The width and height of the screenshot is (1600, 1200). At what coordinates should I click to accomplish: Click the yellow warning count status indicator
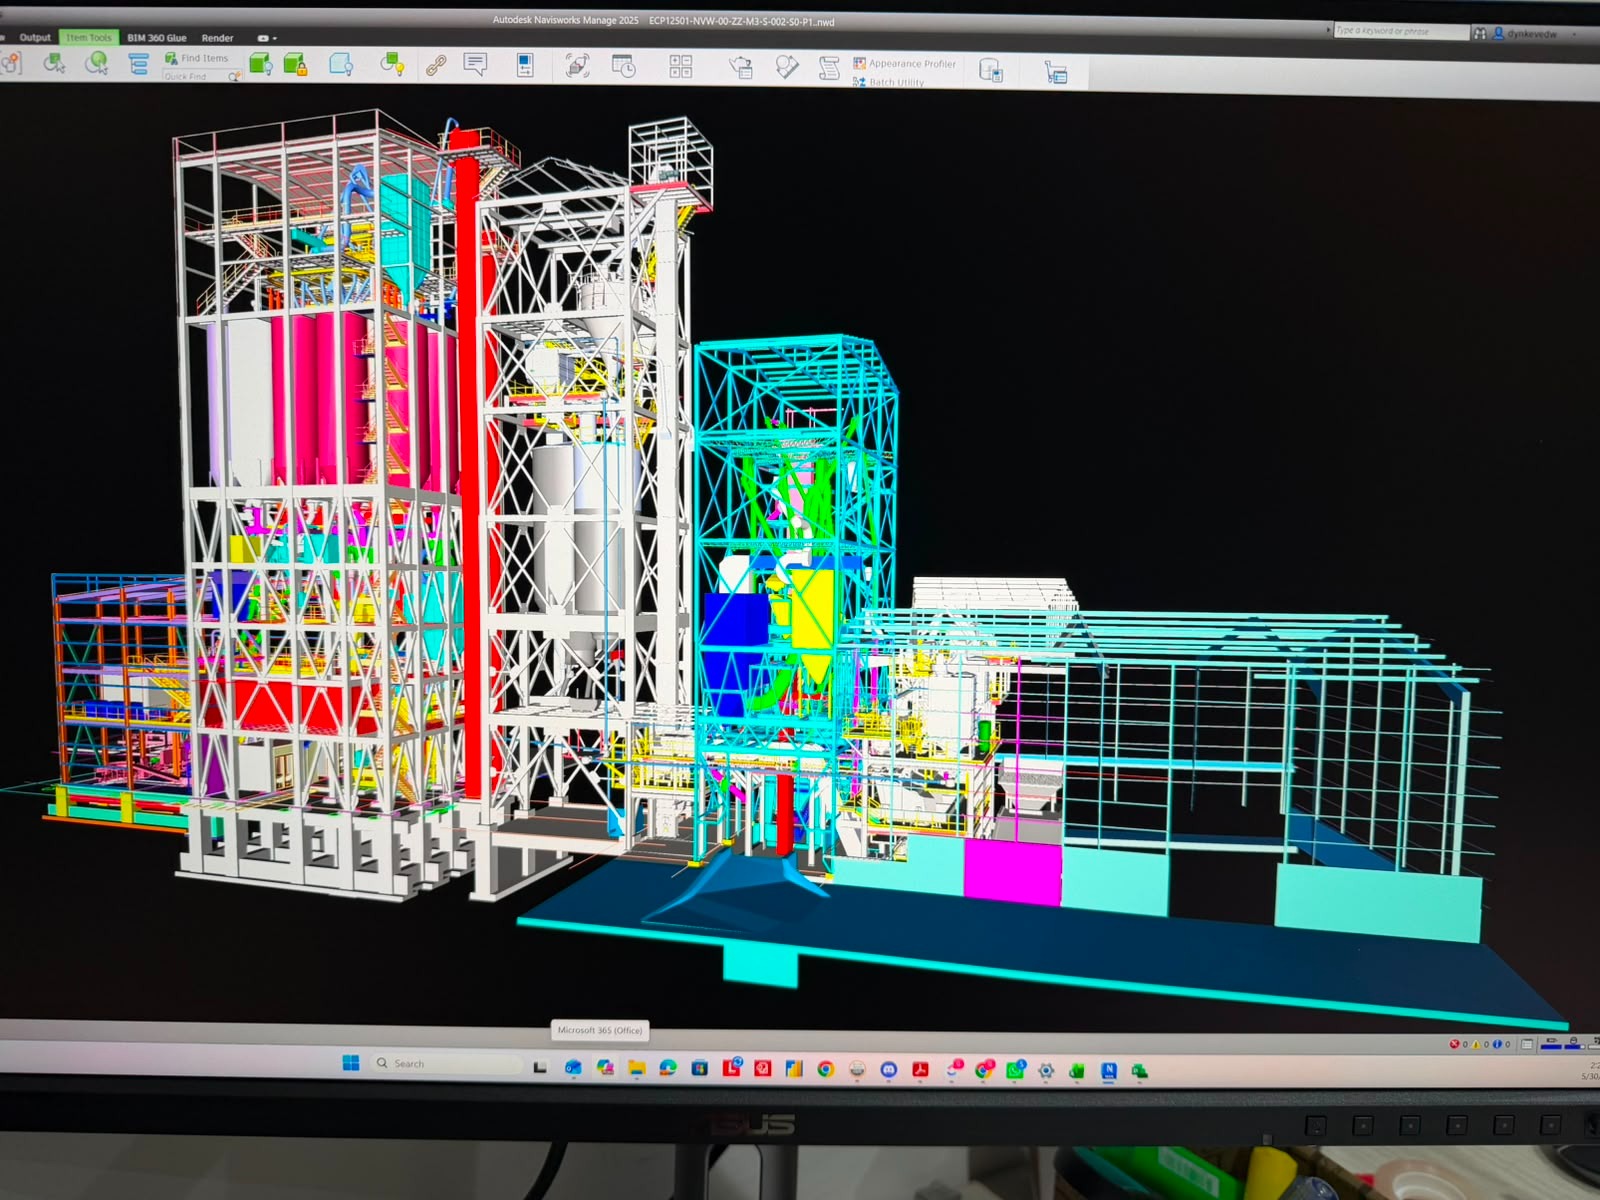point(1480,1044)
